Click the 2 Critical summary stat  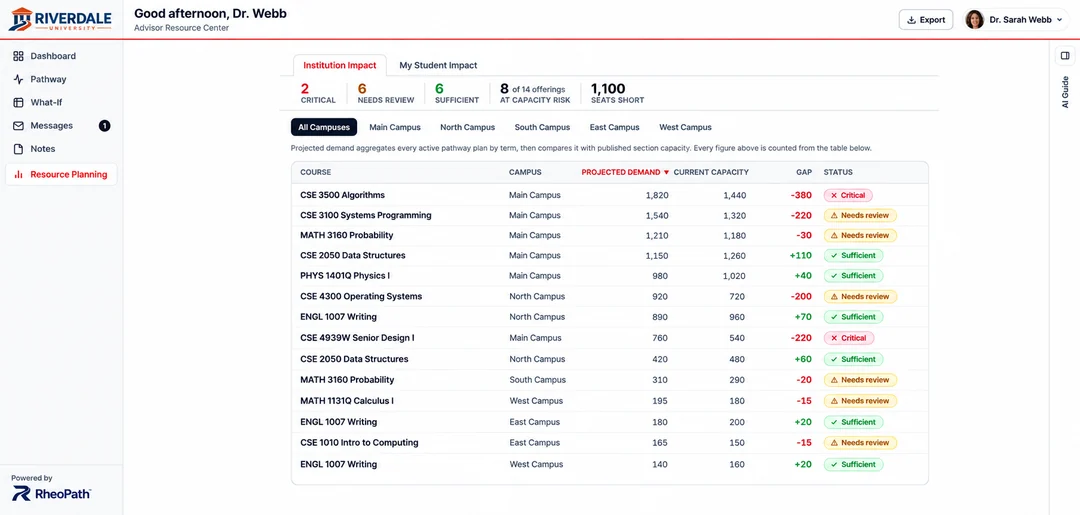coord(318,94)
